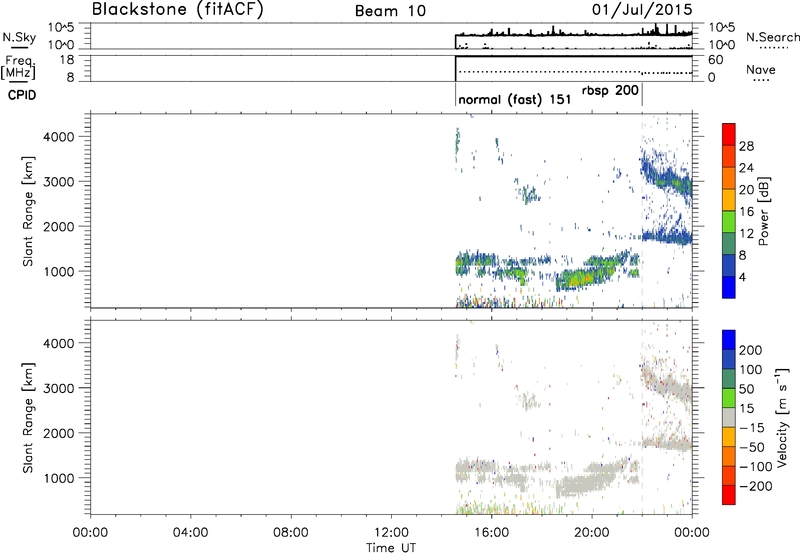Click the '1000' tick of the power panel
This screenshot has height=554, width=800.
[59, 271]
